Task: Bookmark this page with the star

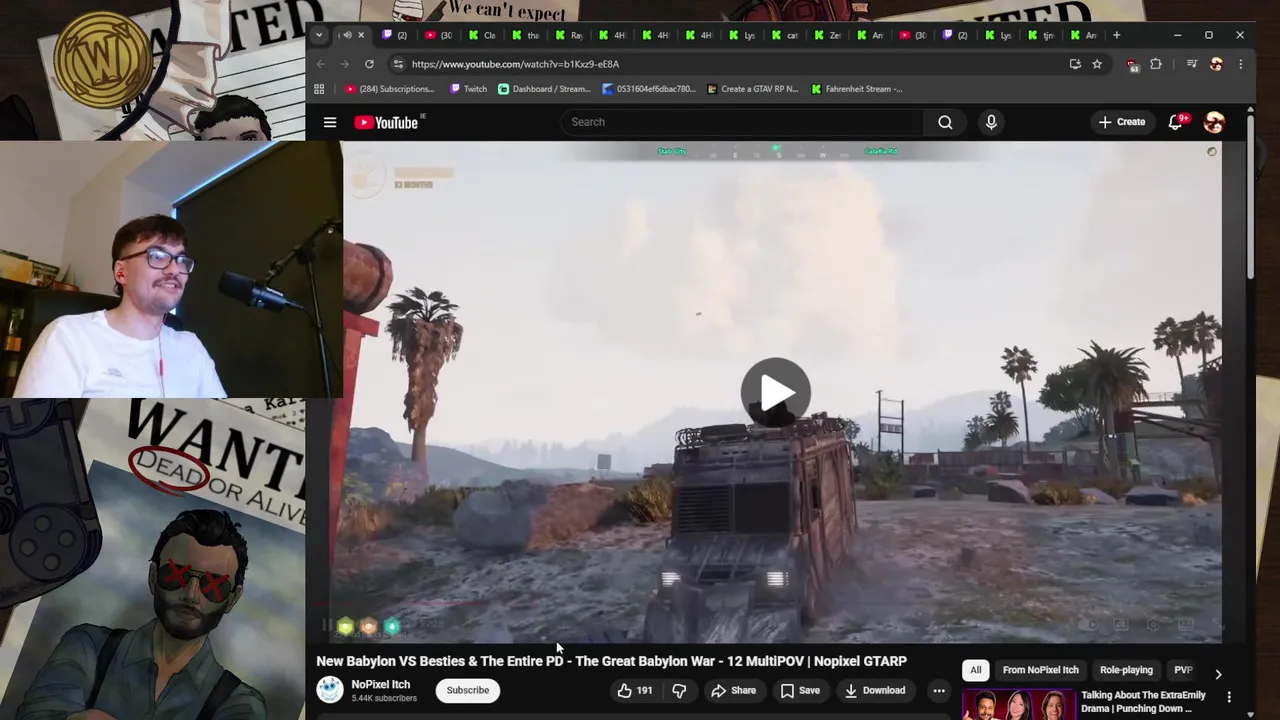Action: tap(1097, 64)
